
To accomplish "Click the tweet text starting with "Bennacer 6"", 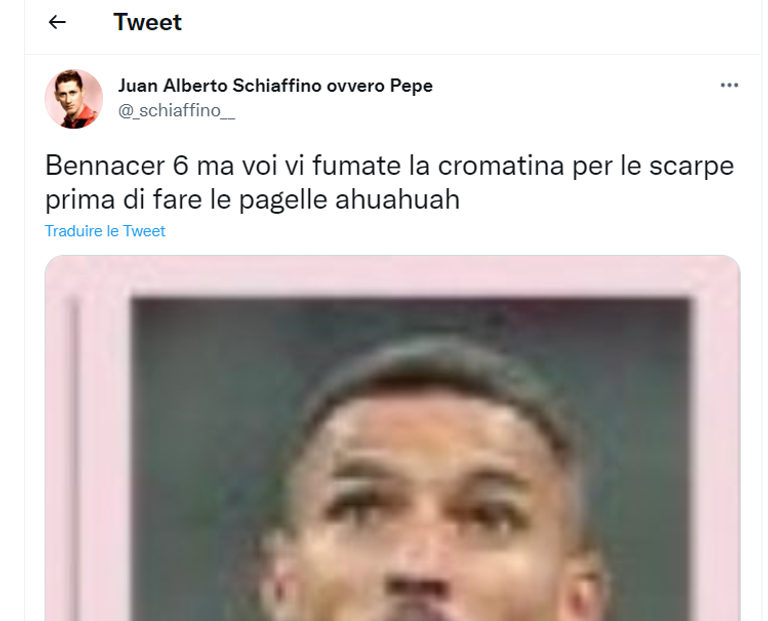I will coord(389,182).
